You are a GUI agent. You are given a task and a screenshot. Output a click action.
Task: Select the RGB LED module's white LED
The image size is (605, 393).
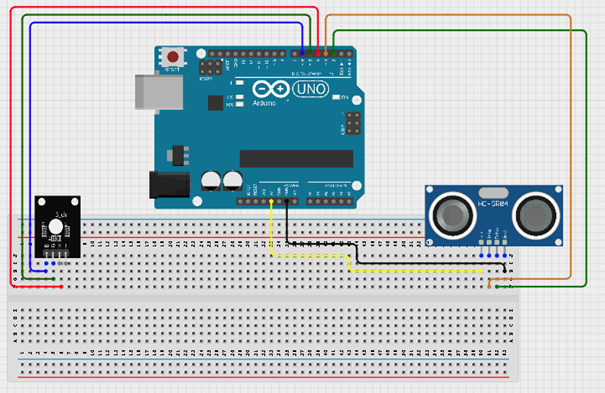(56, 227)
